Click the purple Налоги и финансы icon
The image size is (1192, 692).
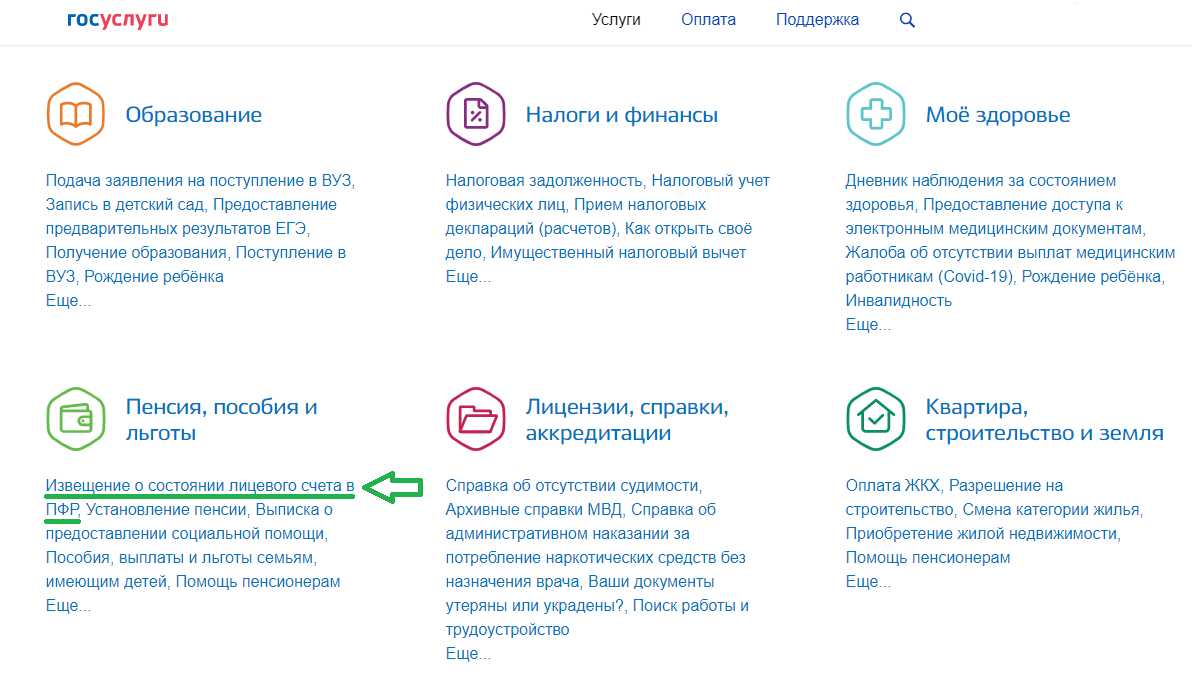coord(476,114)
